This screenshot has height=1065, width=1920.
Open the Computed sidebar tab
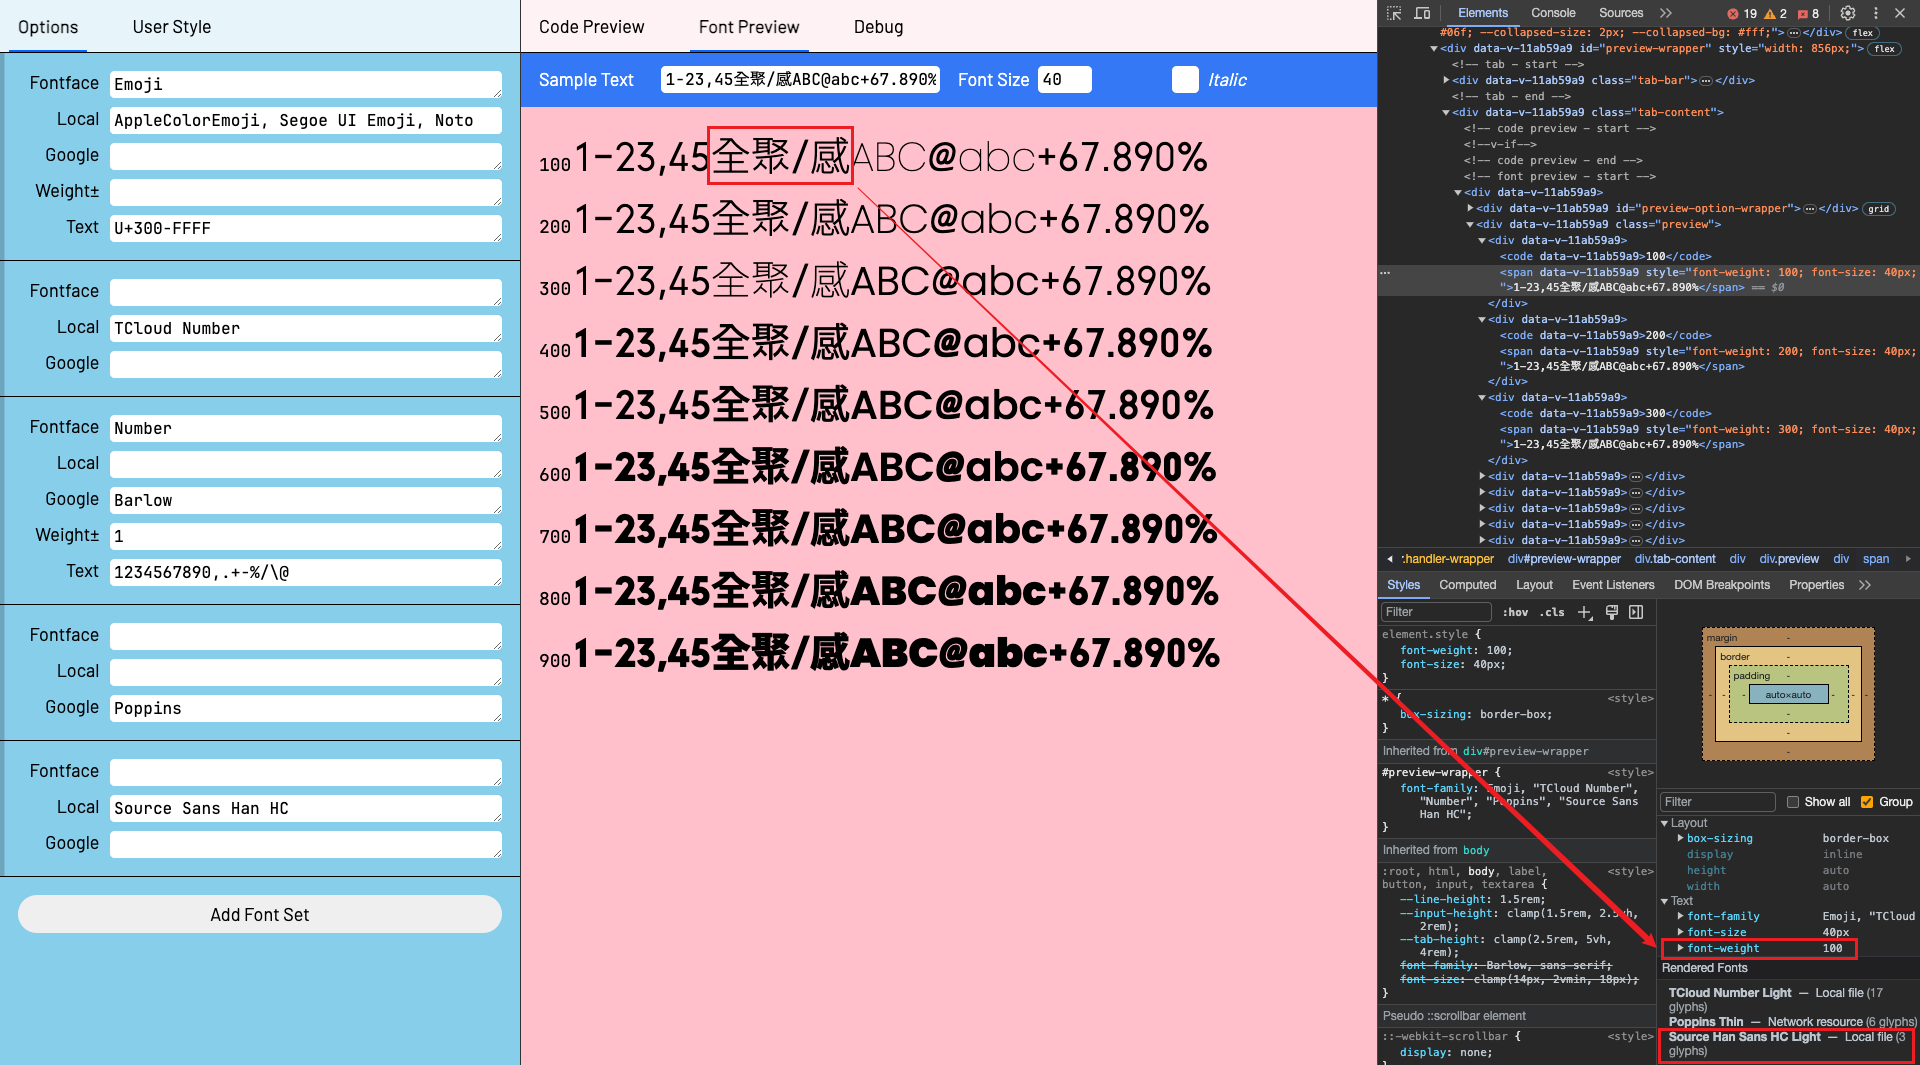[x=1467, y=585]
